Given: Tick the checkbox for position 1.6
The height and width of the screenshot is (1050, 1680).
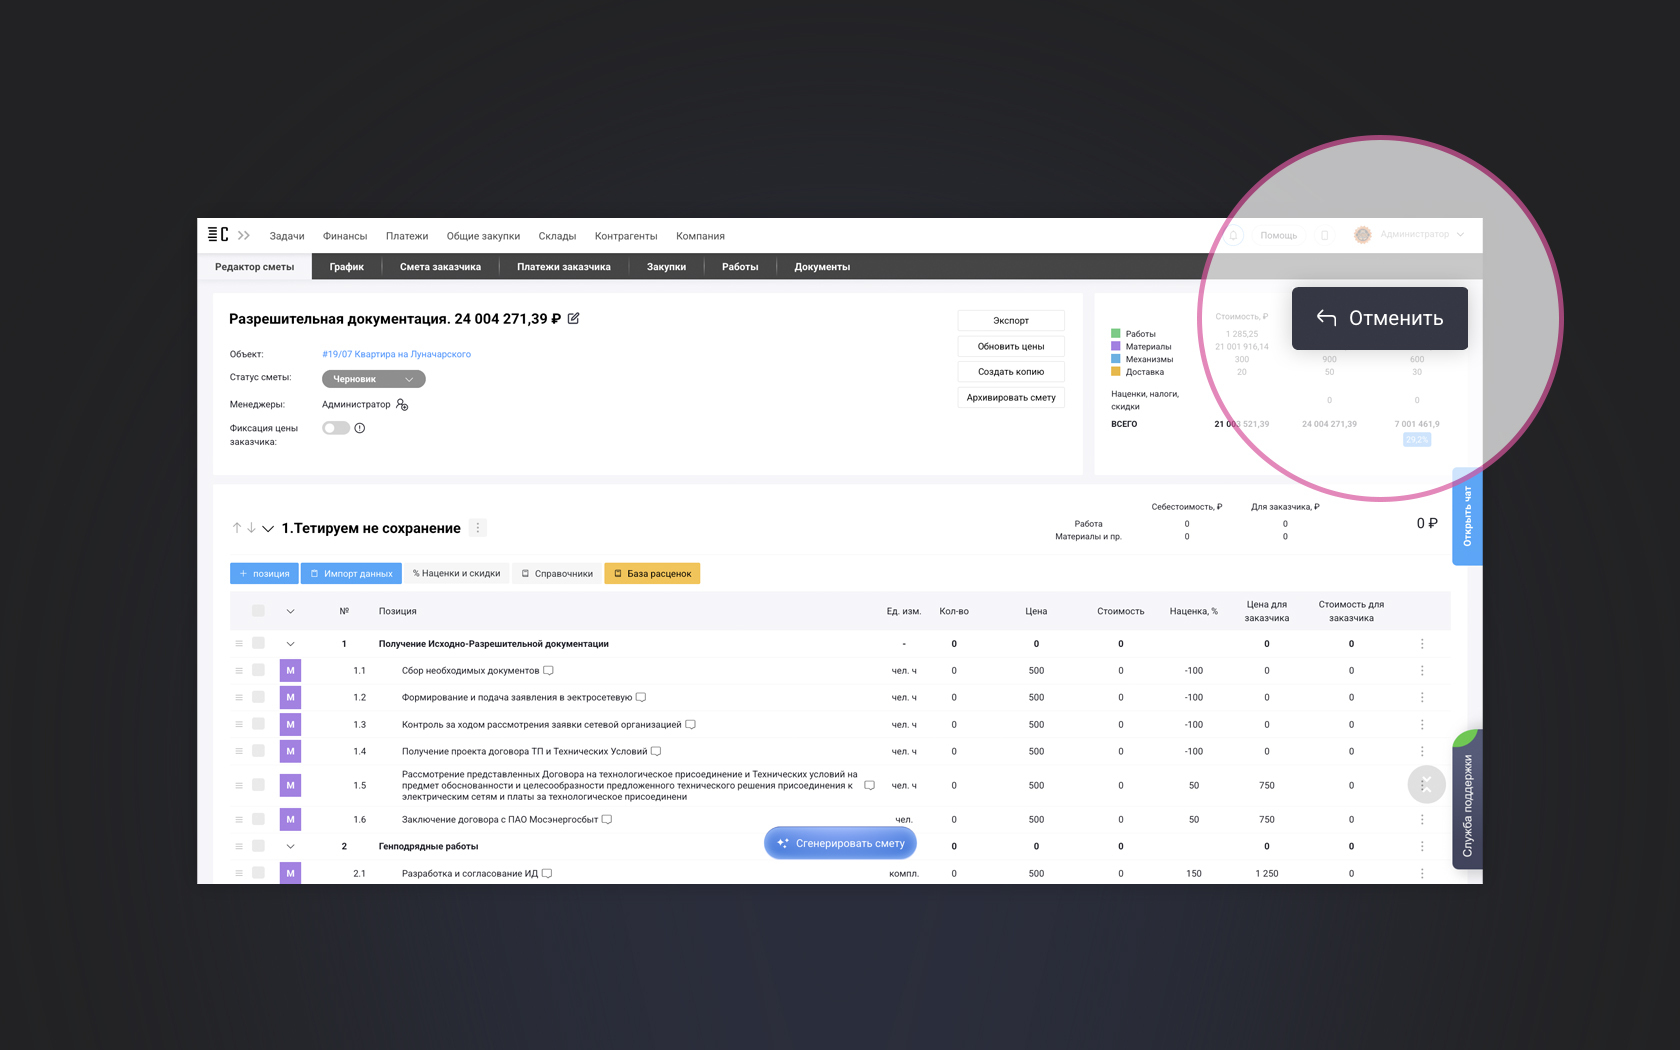Looking at the screenshot, I should coord(258,820).
